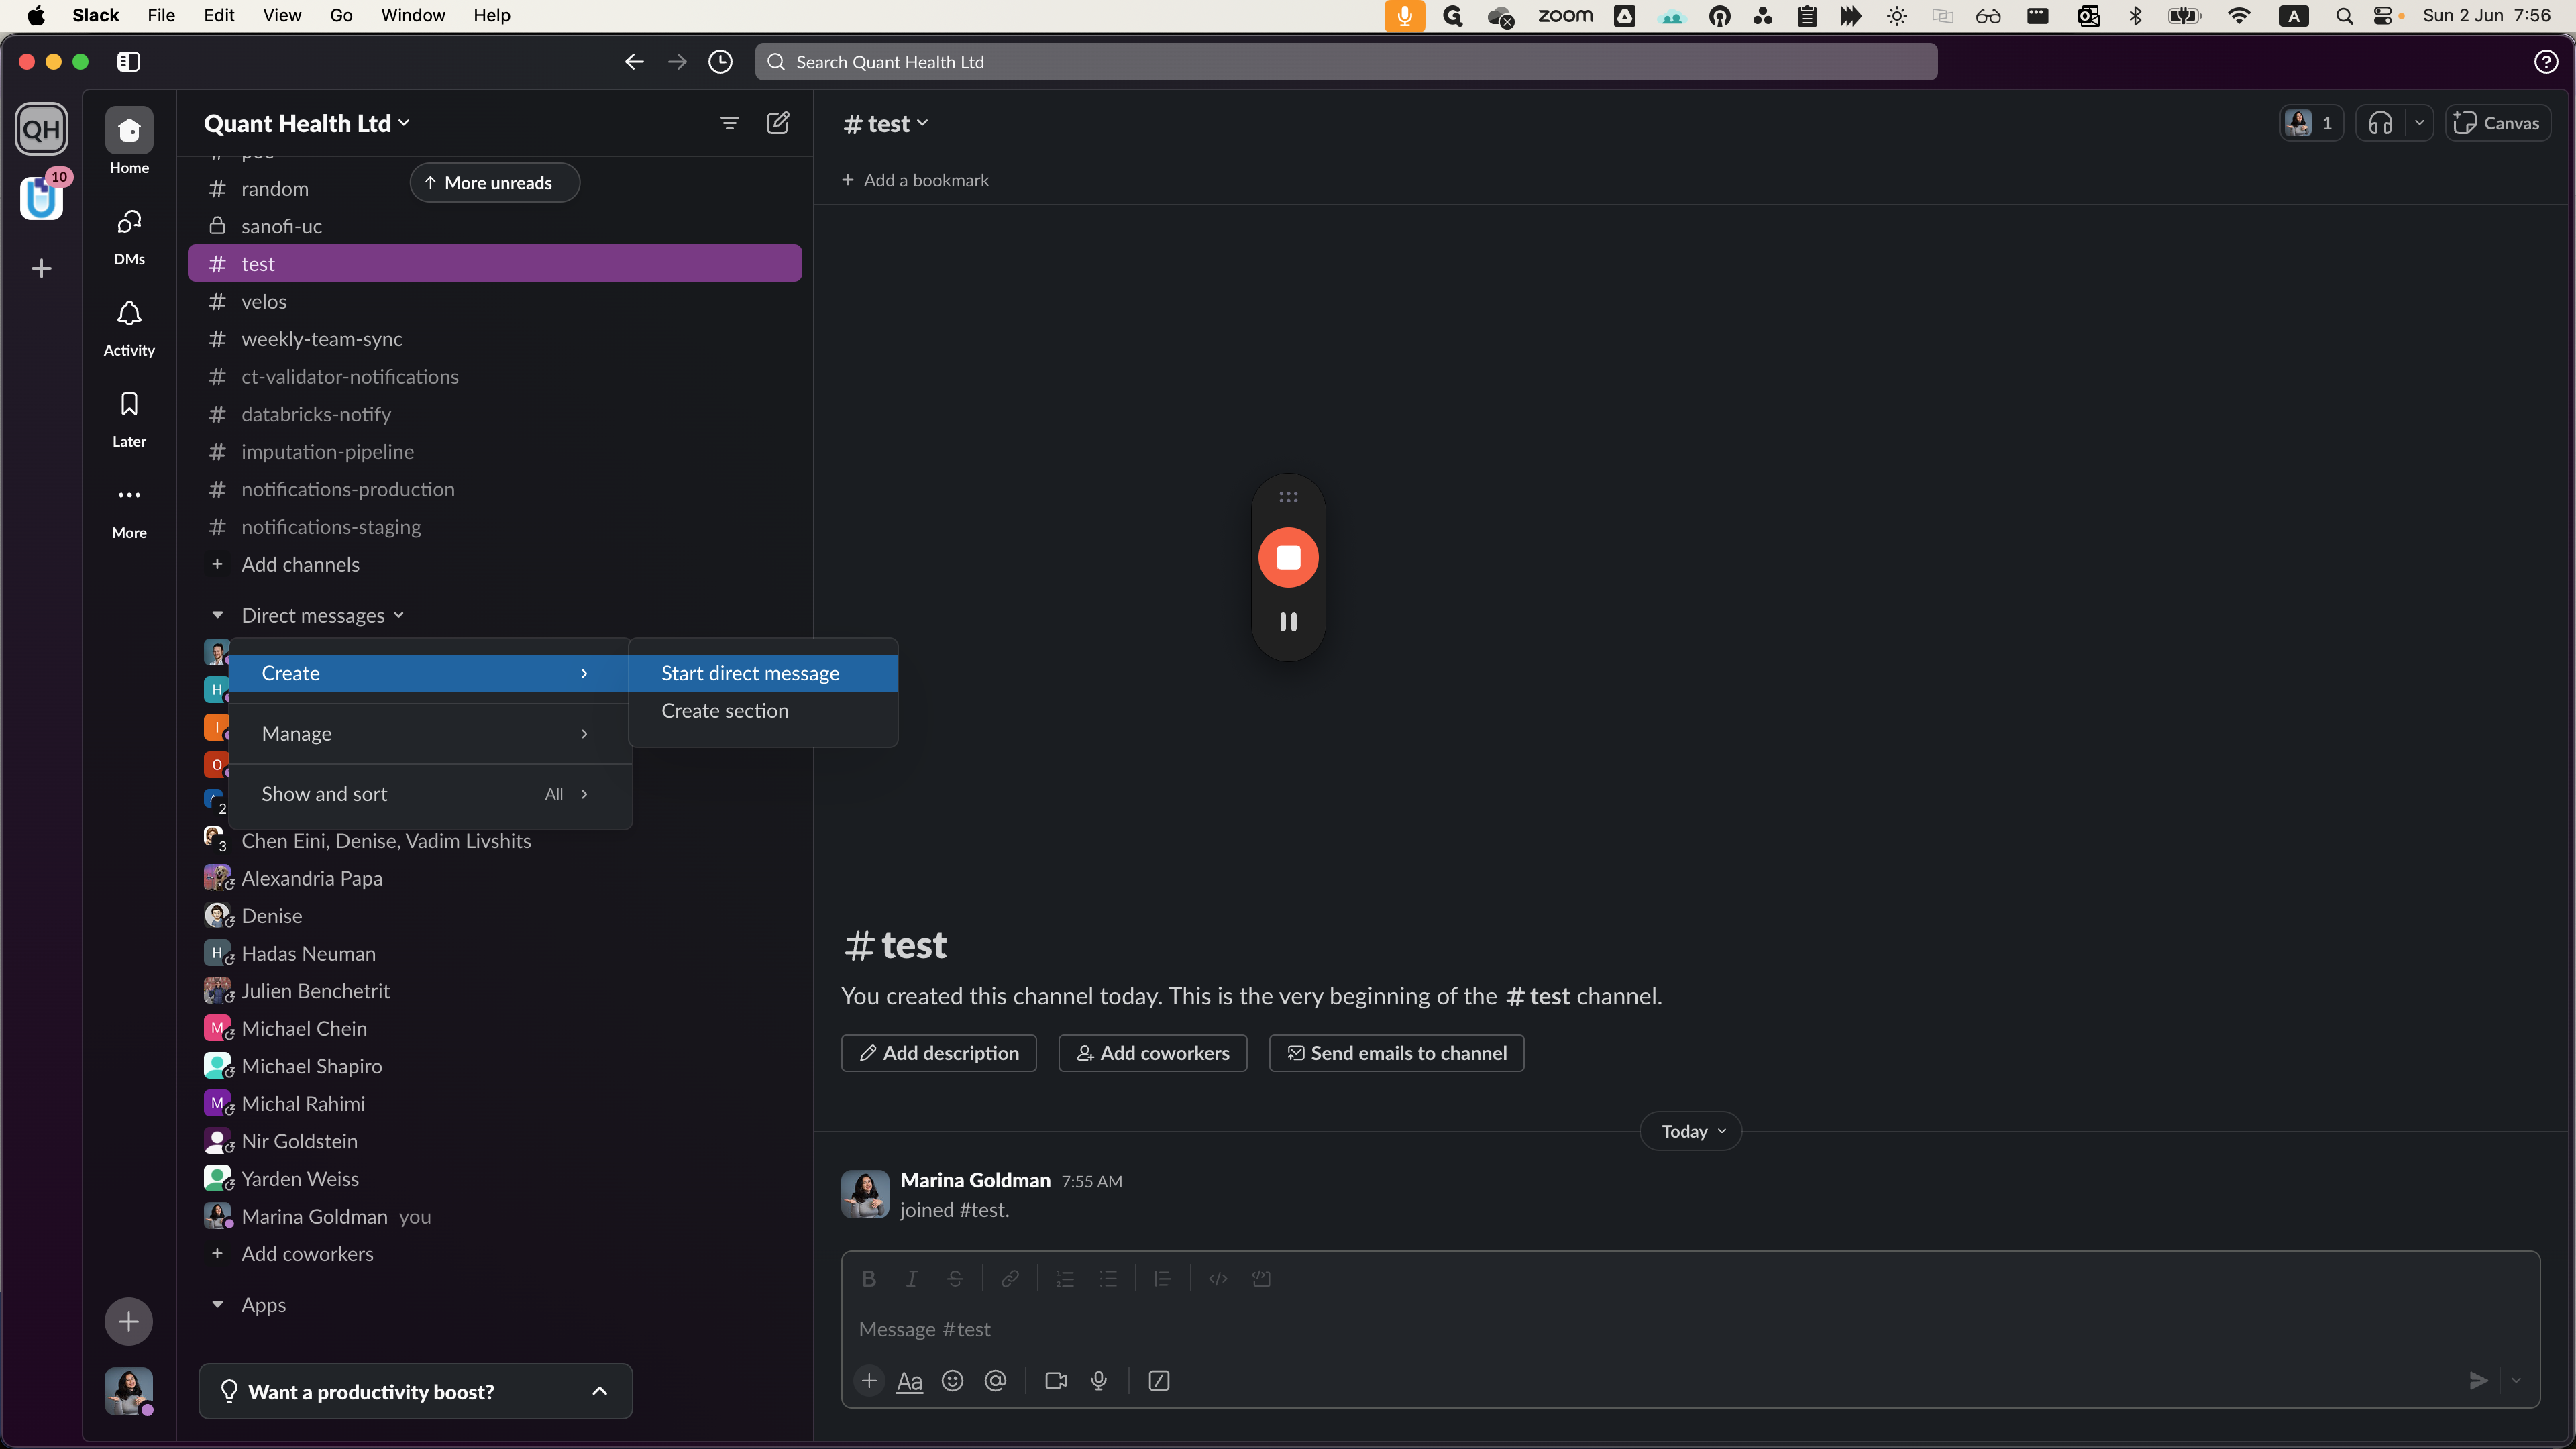
Task: Insert a bulleted list in composer
Action: coord(1108,1279)
